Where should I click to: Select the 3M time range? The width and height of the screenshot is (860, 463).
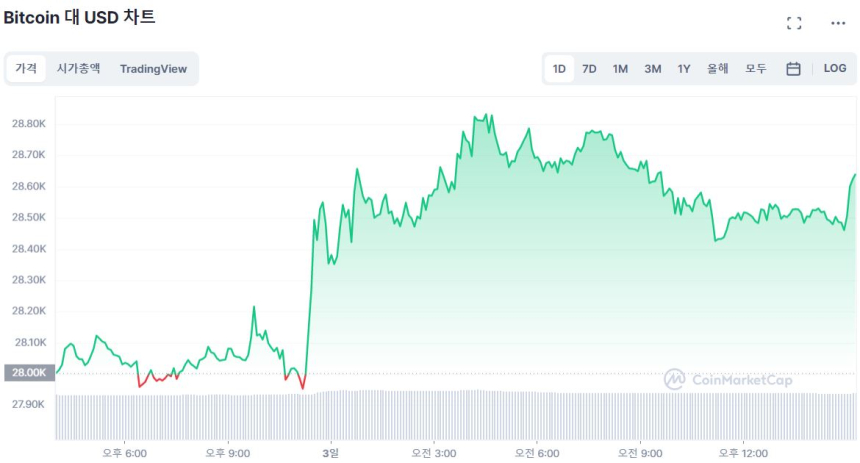click(652, 69)
